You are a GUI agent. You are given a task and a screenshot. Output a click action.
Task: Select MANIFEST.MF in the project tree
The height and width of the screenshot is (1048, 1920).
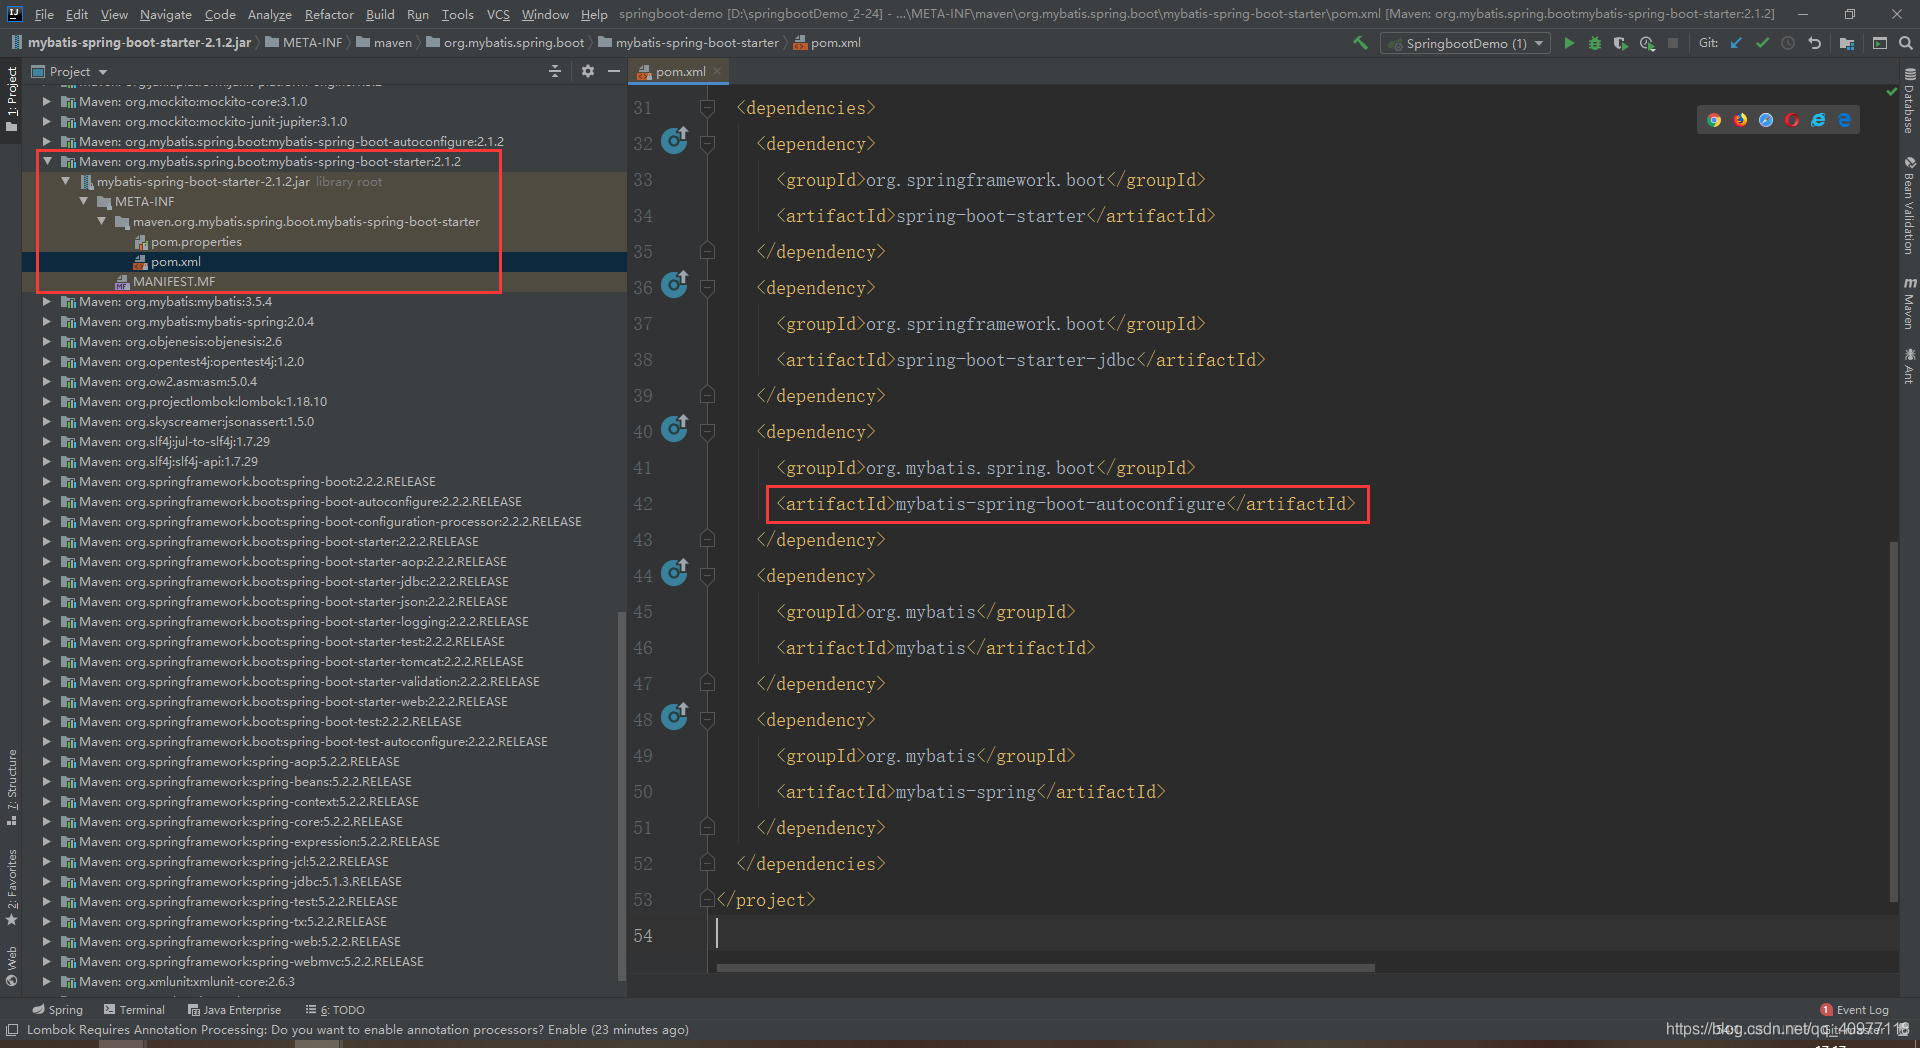pos(173,281)
